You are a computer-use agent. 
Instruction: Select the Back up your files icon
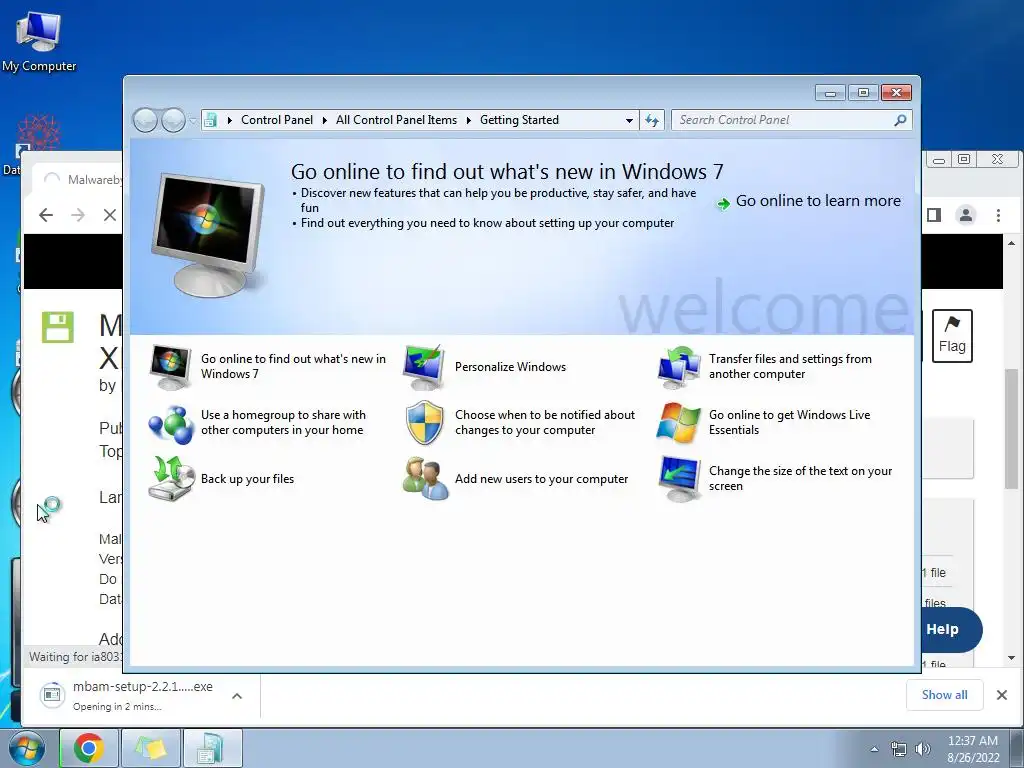[x=170, y=479]
